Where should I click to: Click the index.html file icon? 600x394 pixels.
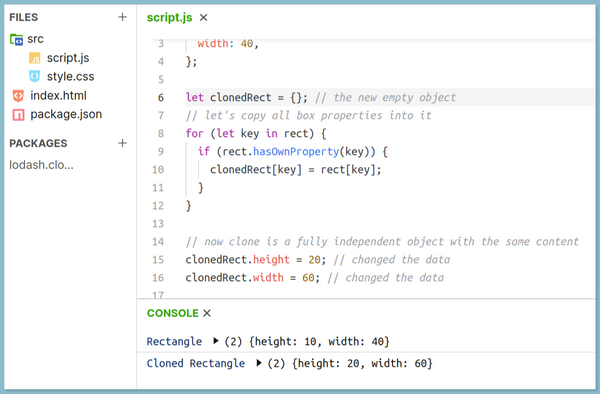[18, 96]
